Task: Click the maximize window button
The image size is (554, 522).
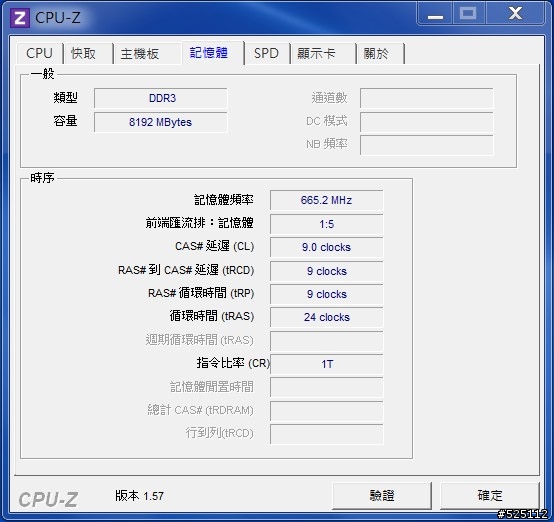Action: pos(468,13)
